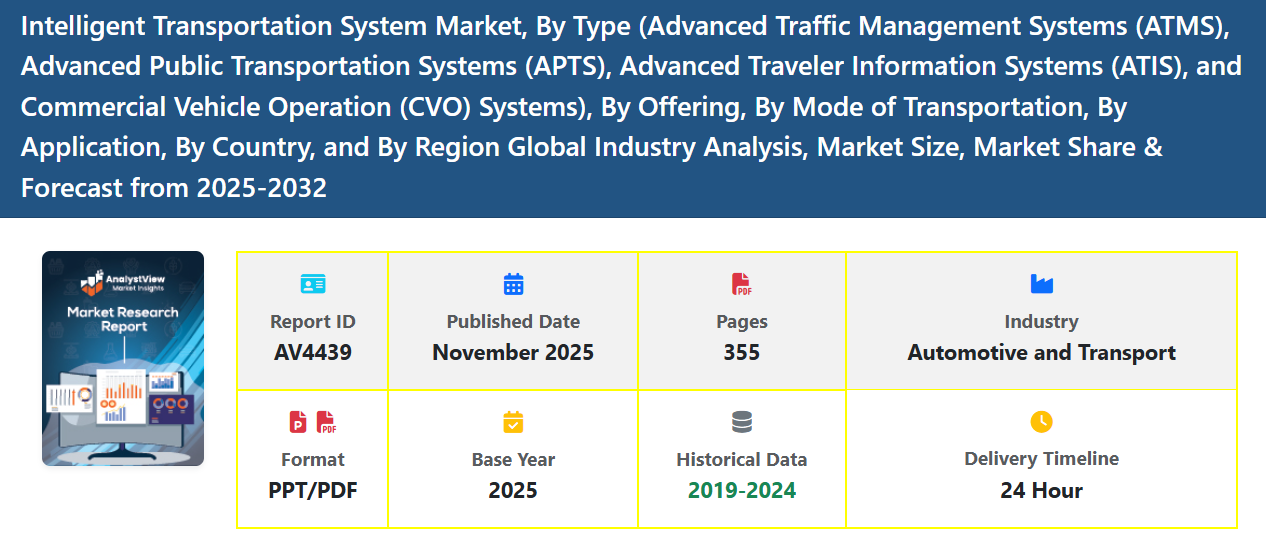Click the green 2019-2024 historical data range
Image resolution: width=1266 pixels, height=556 pixels.
pyautogui.click(x=741, y=491)
